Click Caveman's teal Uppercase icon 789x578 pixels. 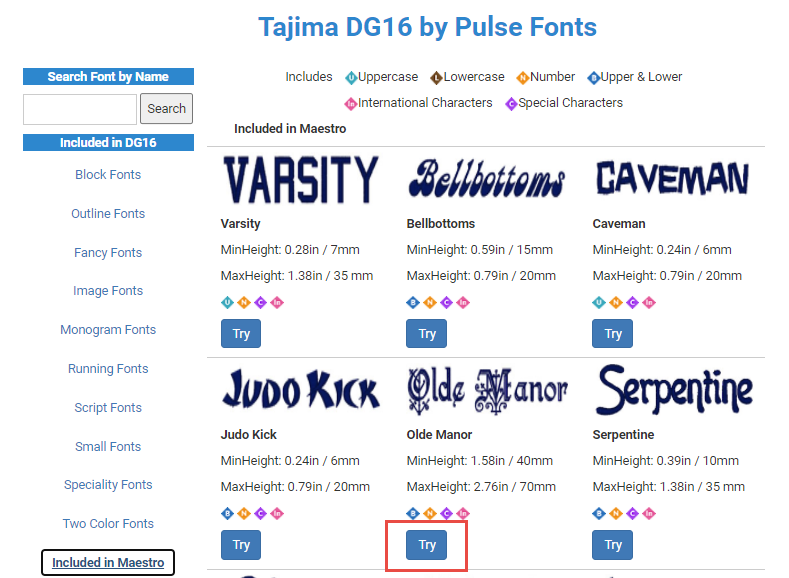599,302
